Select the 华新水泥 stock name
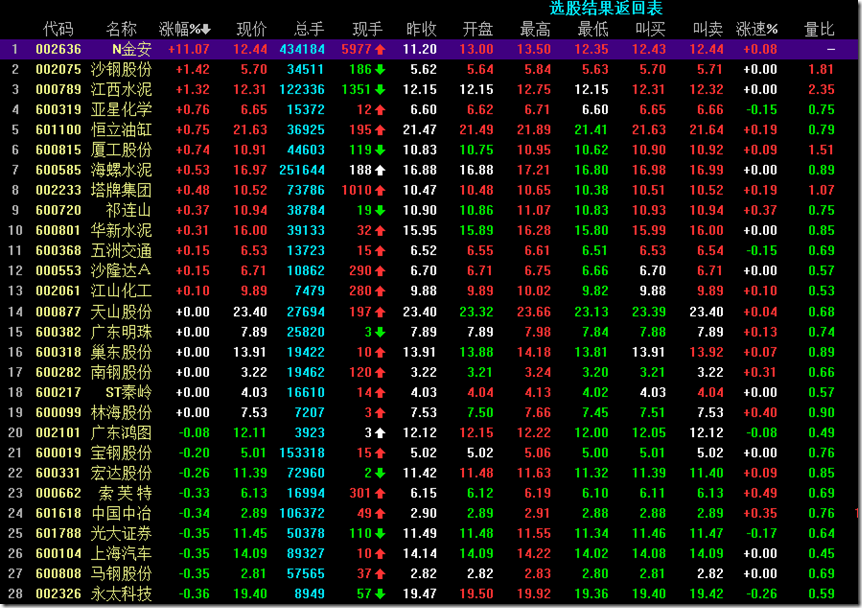 pyautogui.click(x=121, y=230)
